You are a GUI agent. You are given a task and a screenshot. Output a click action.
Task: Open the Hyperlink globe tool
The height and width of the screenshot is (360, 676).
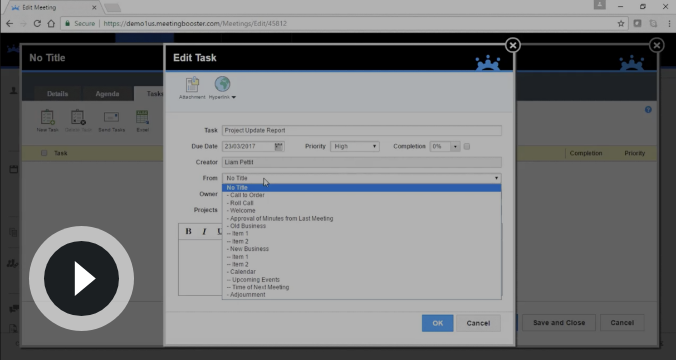[x=222, y=84]
